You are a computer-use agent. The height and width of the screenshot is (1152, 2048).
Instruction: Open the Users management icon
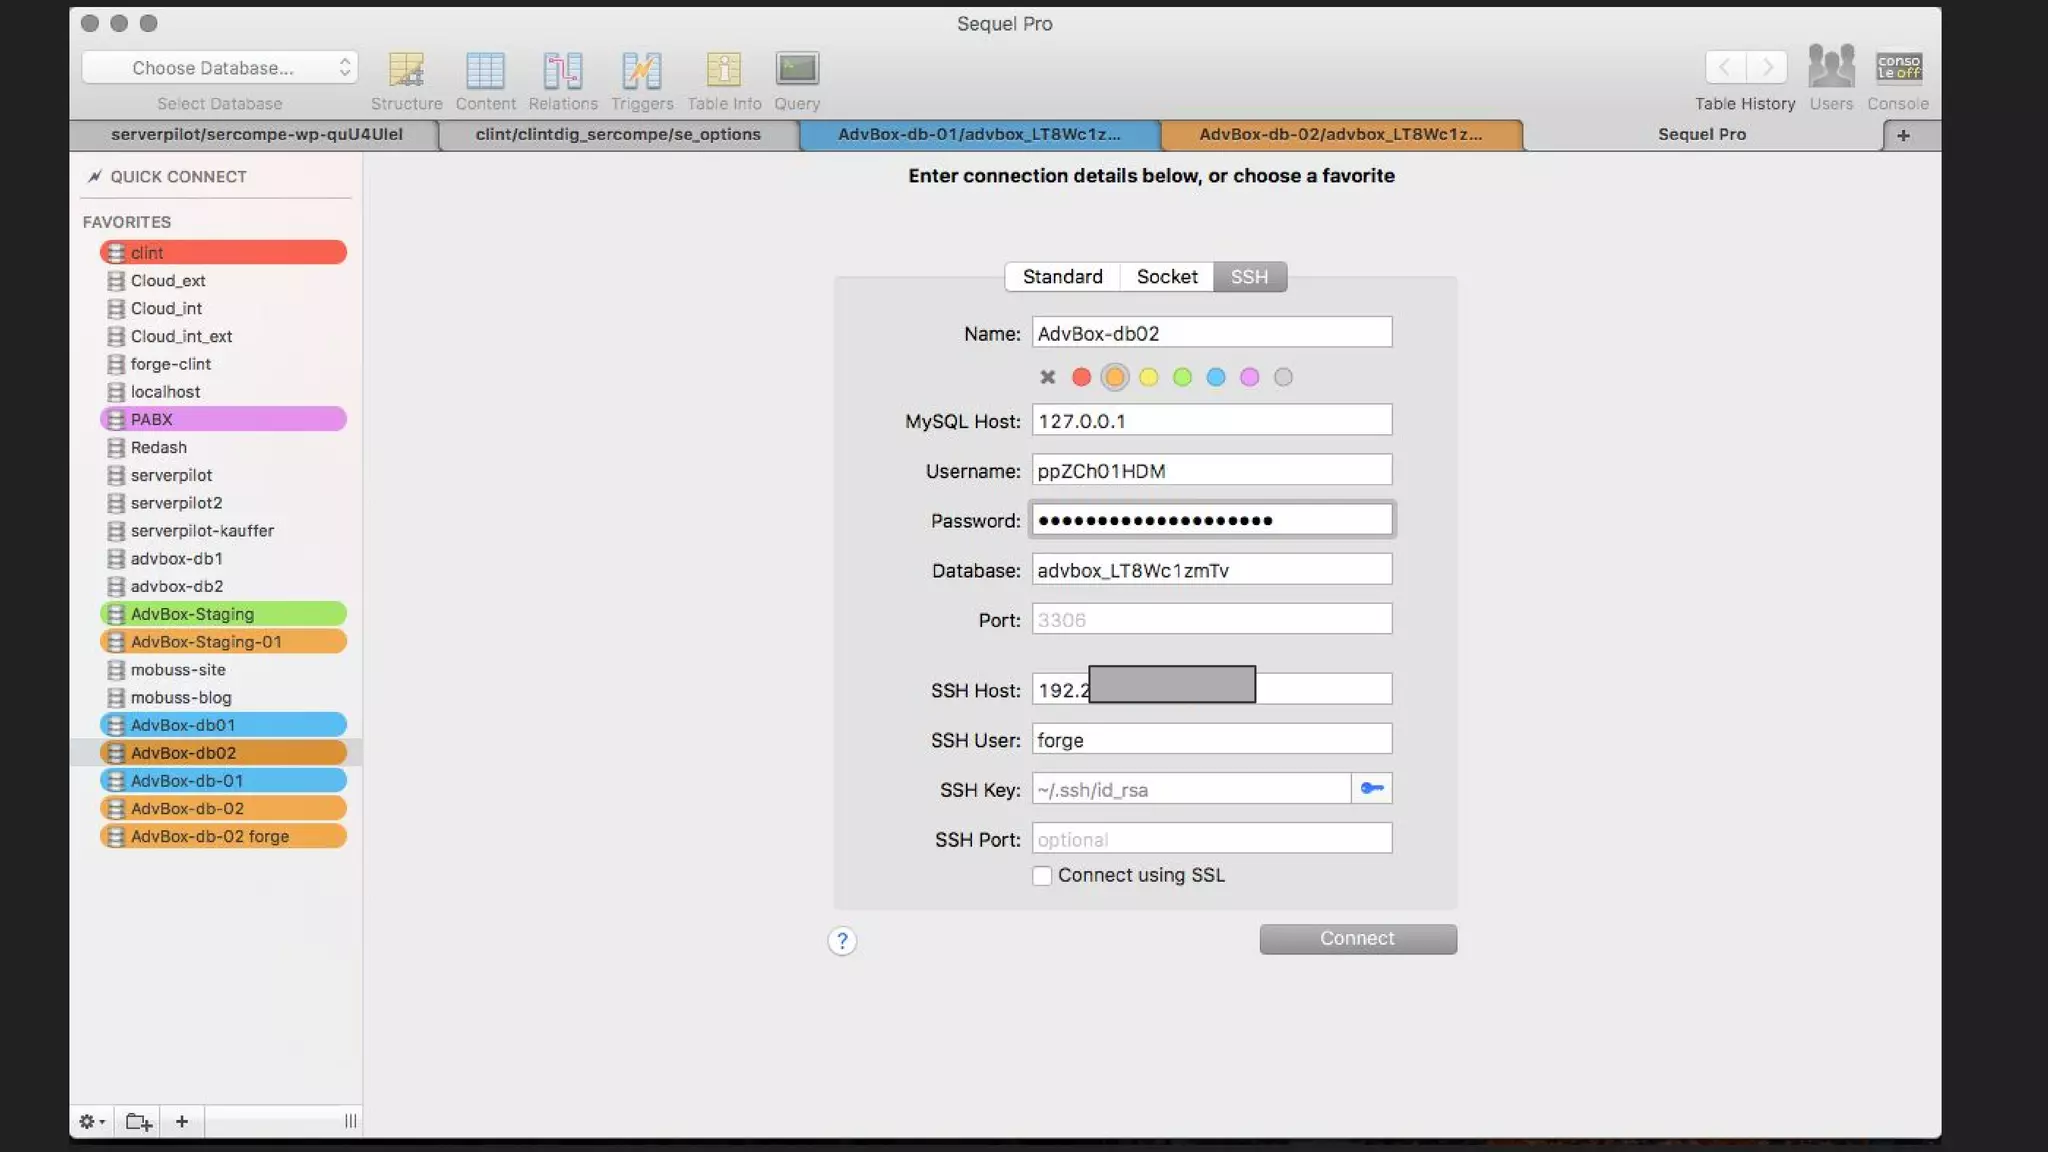(x=1831, y=68)
